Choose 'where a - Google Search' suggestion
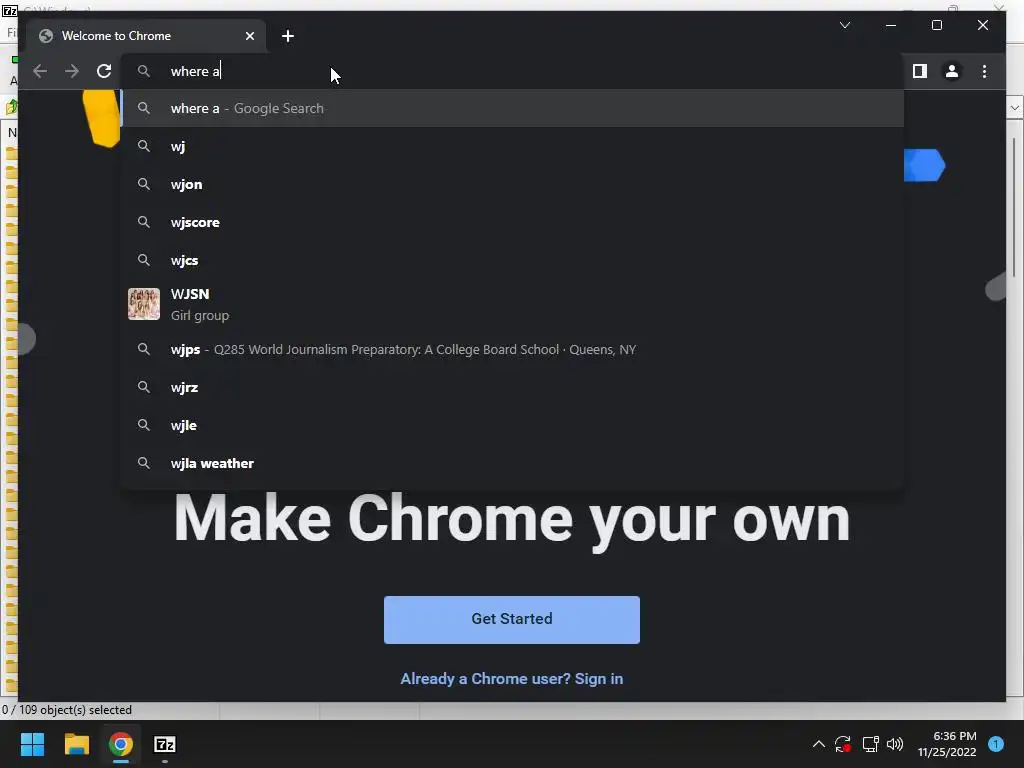 [x=513, y=108]
